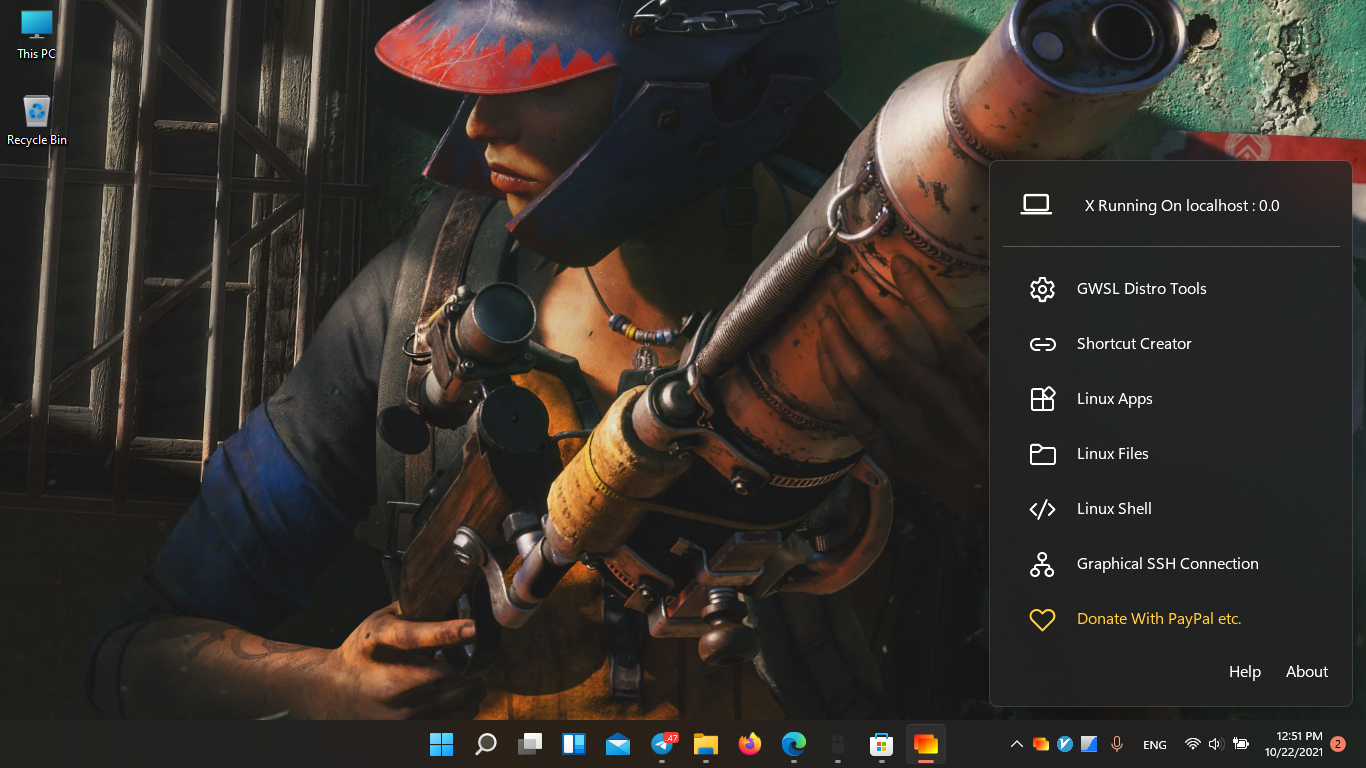Expand the hidden tray icons chevron
The width and height of the screenshot is (1366, 768).
point(1017,744)
